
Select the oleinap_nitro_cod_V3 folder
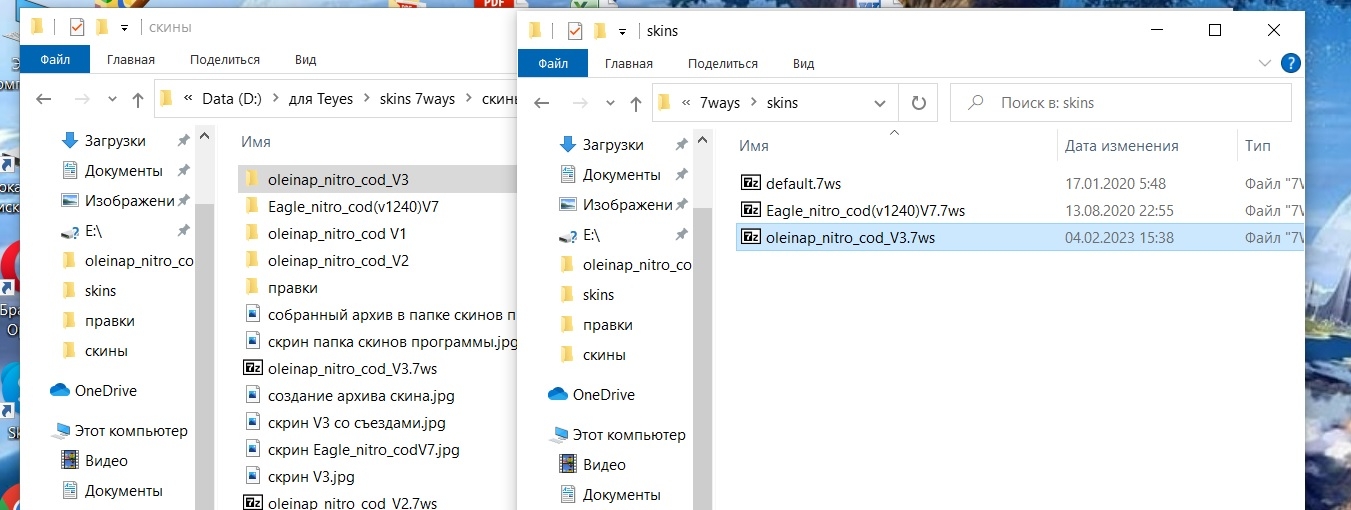[x=338, y=180]
